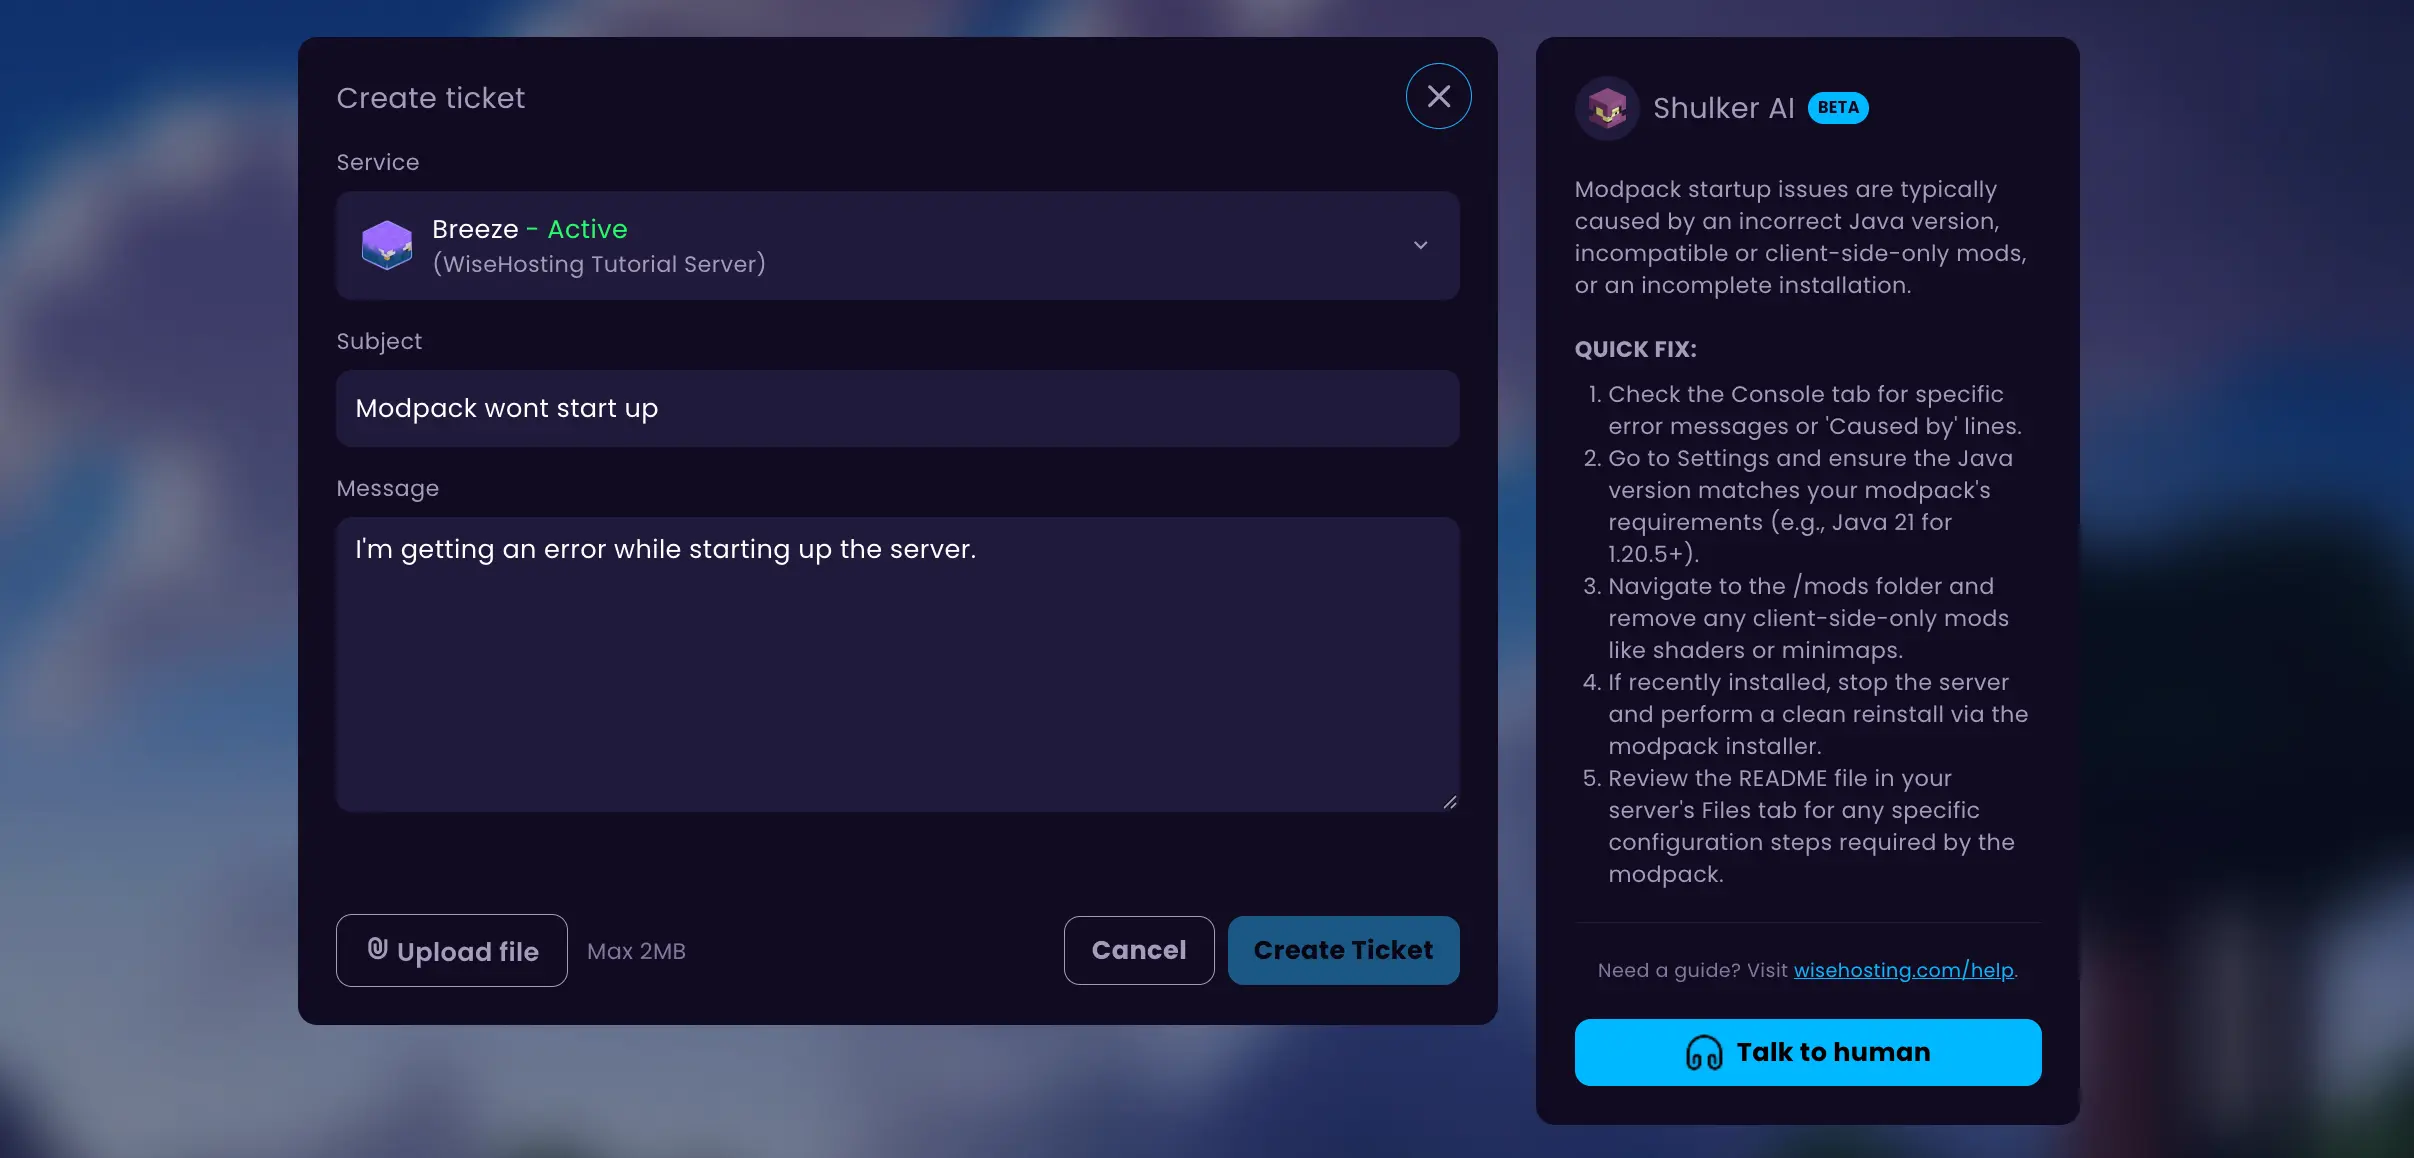
Task: Expand the Service dropdown chevron
Action: tap(1420, 245)
